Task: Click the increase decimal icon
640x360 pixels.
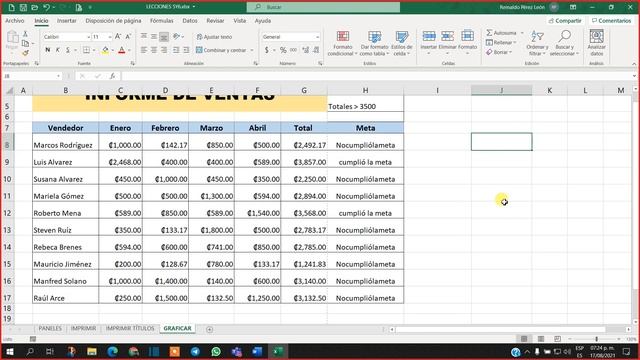Action: (305, 50)
